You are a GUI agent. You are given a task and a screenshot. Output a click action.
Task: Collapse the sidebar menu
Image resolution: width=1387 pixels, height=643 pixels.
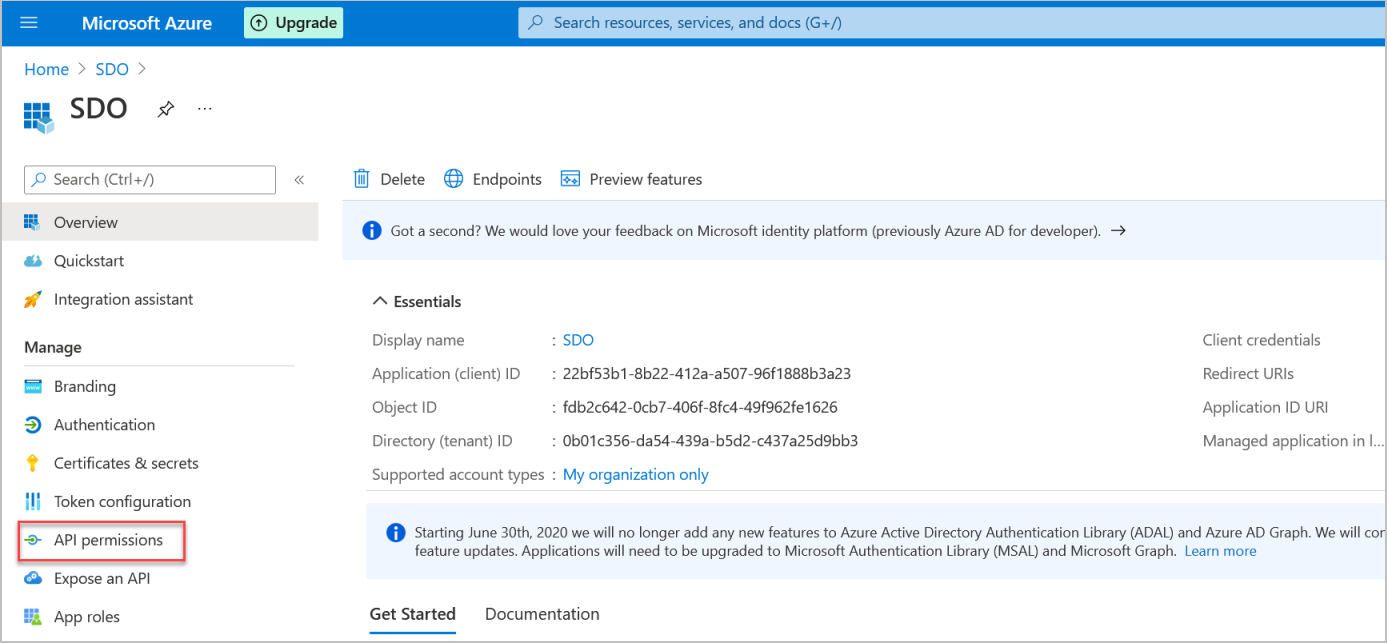tap(299, 180)
